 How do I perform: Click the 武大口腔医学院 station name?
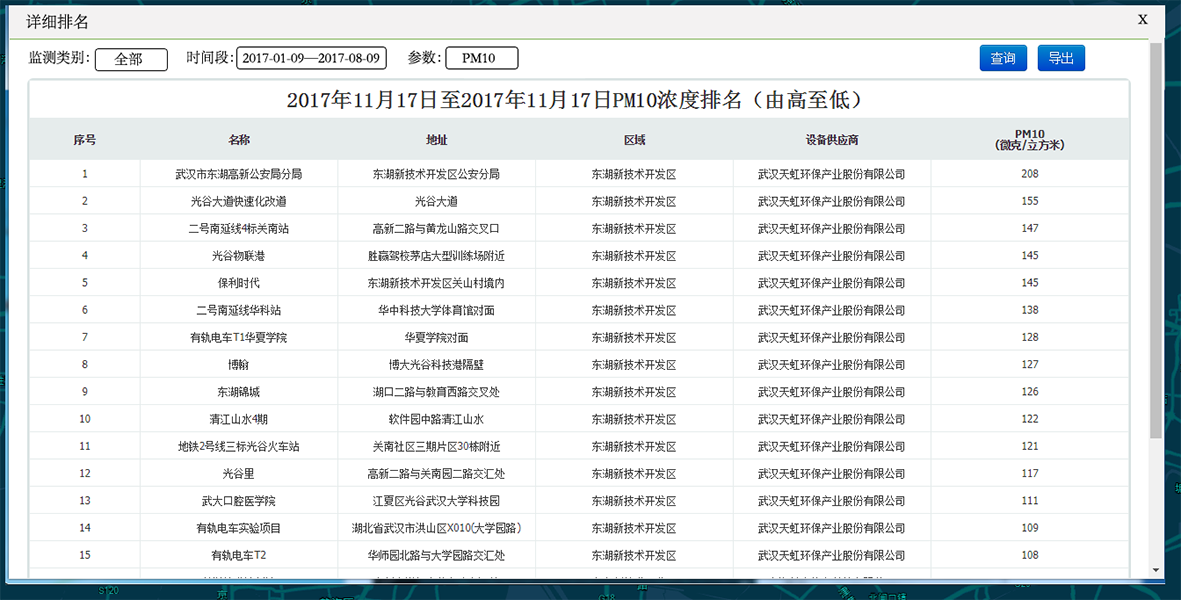[238, 500]
